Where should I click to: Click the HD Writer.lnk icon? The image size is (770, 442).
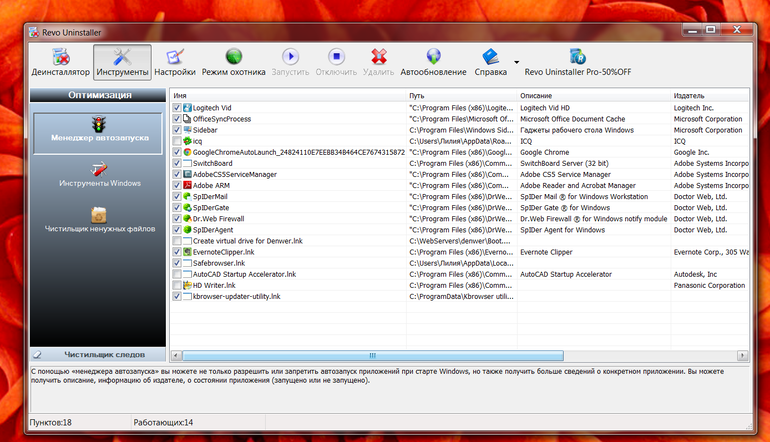(187, 285)
